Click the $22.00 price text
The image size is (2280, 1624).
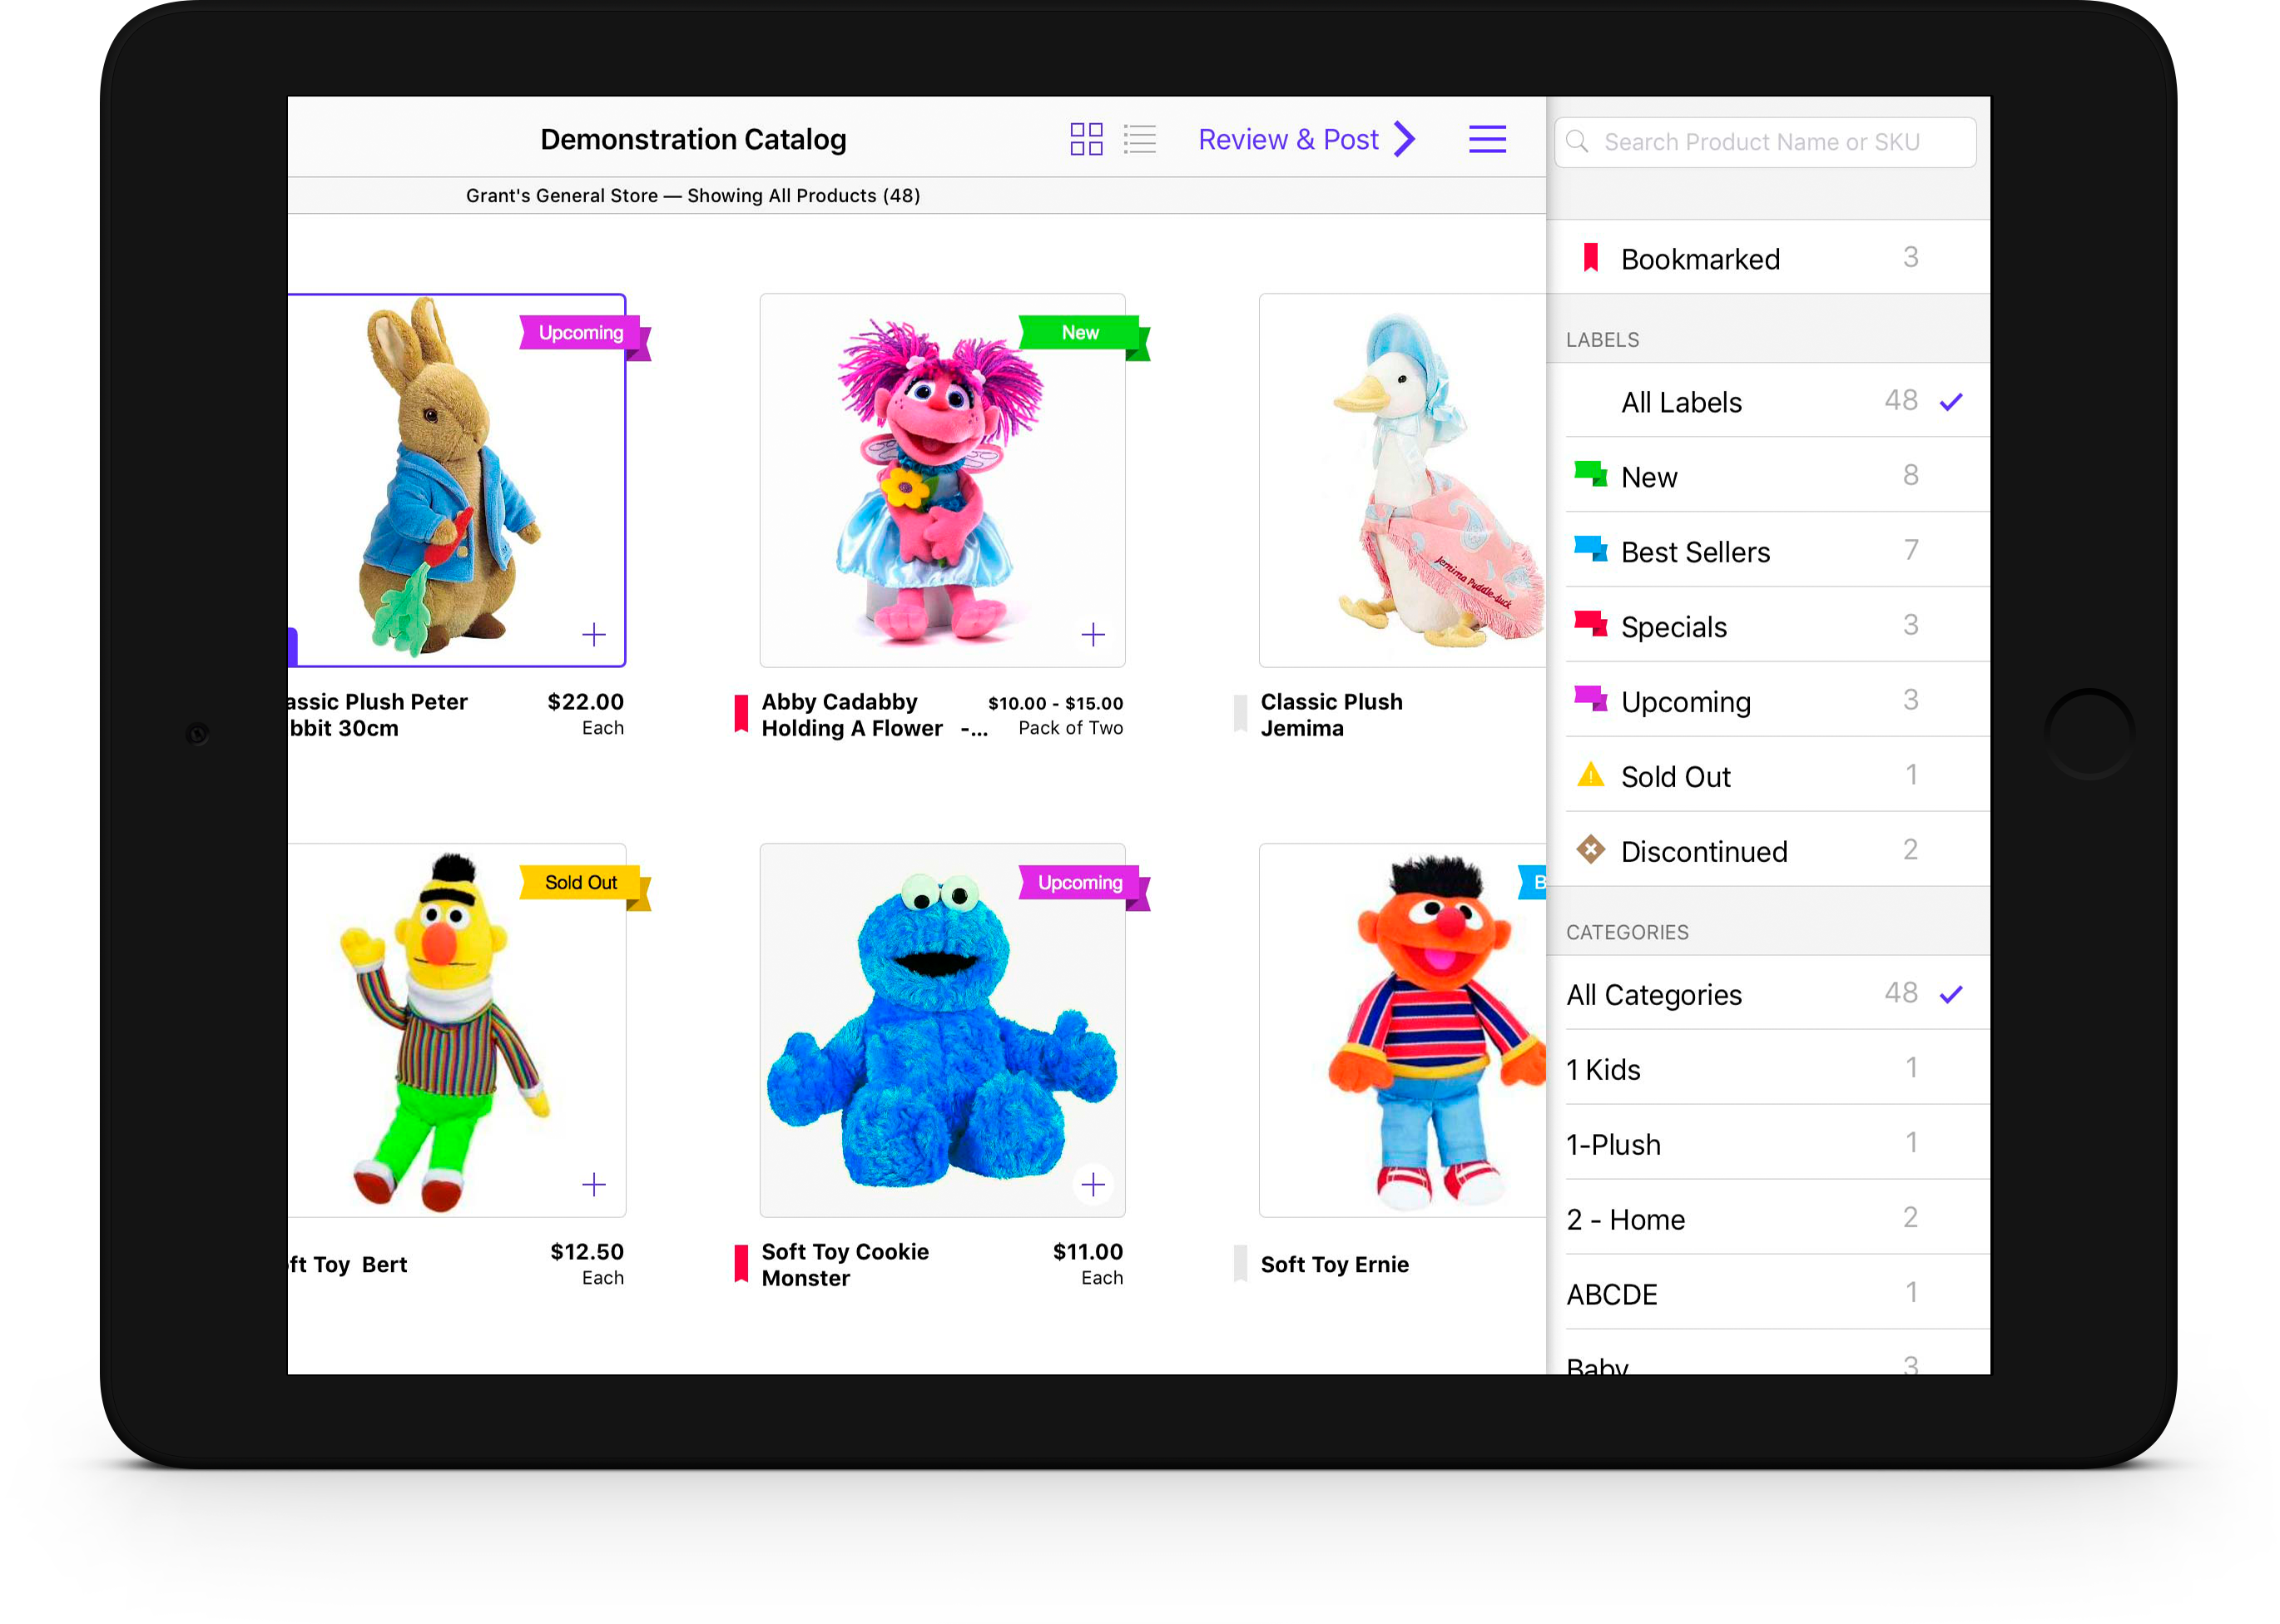tap(585, 702)
